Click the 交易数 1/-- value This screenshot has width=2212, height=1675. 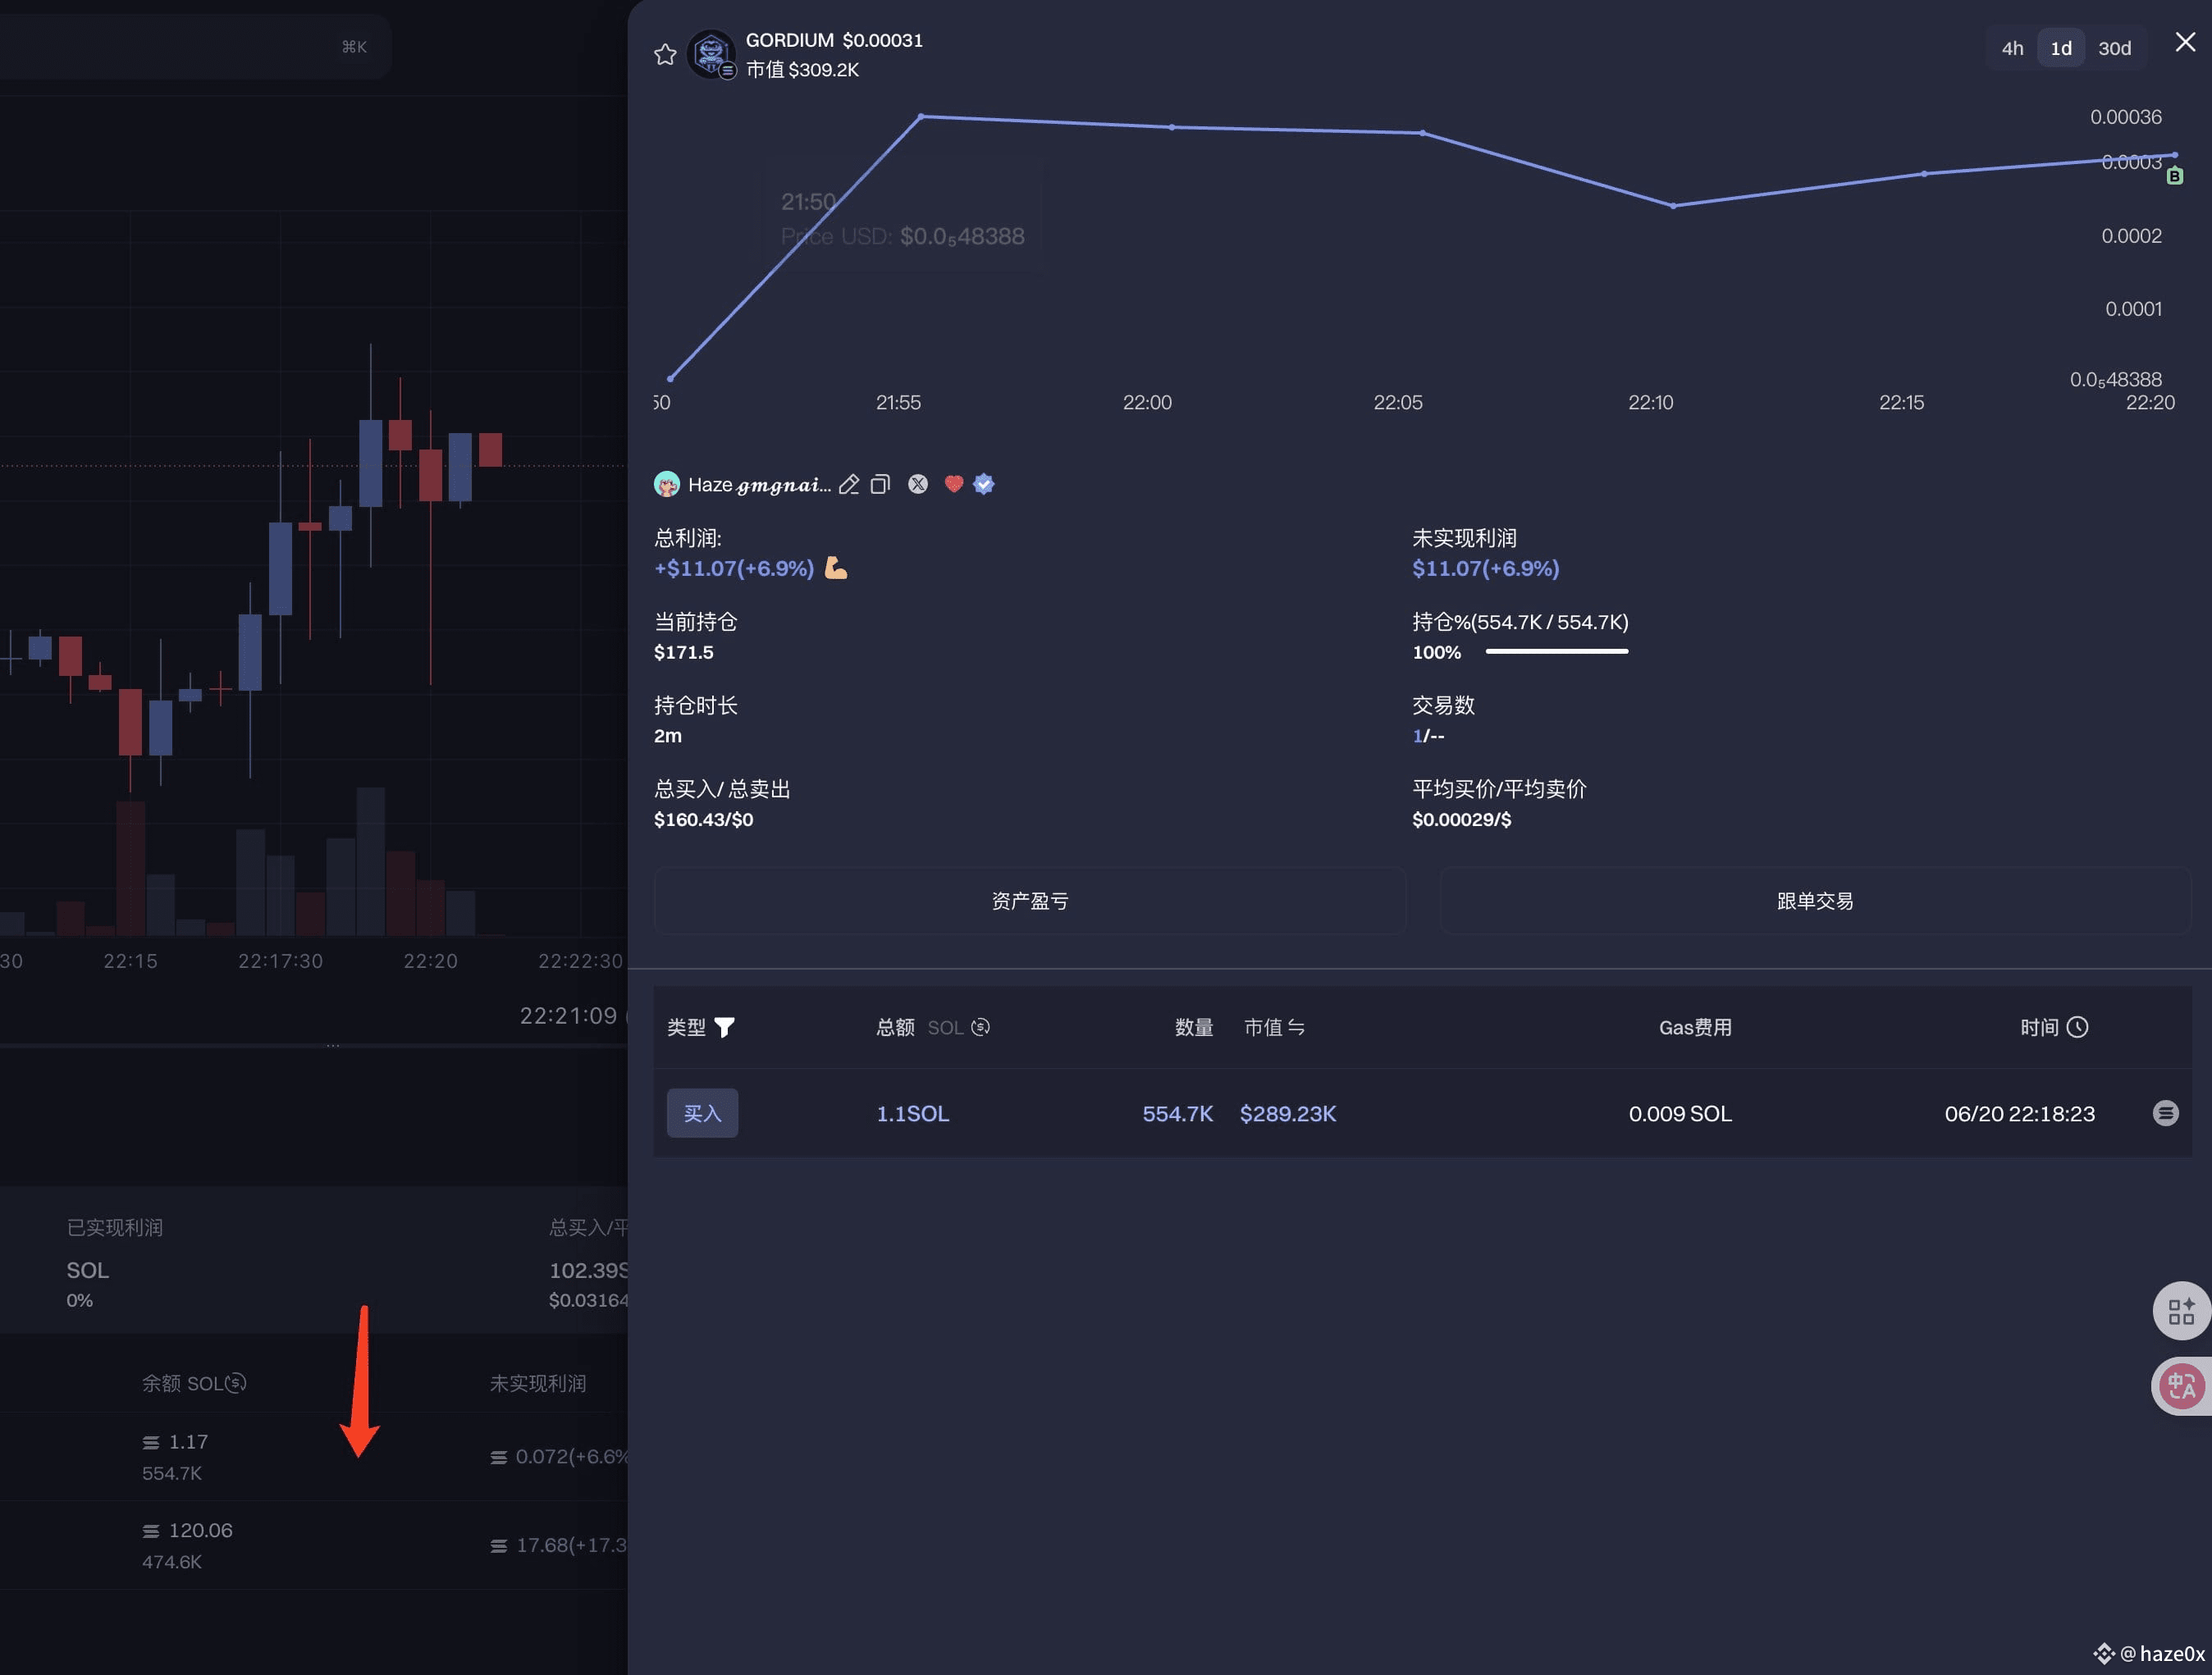point(1428,736)
